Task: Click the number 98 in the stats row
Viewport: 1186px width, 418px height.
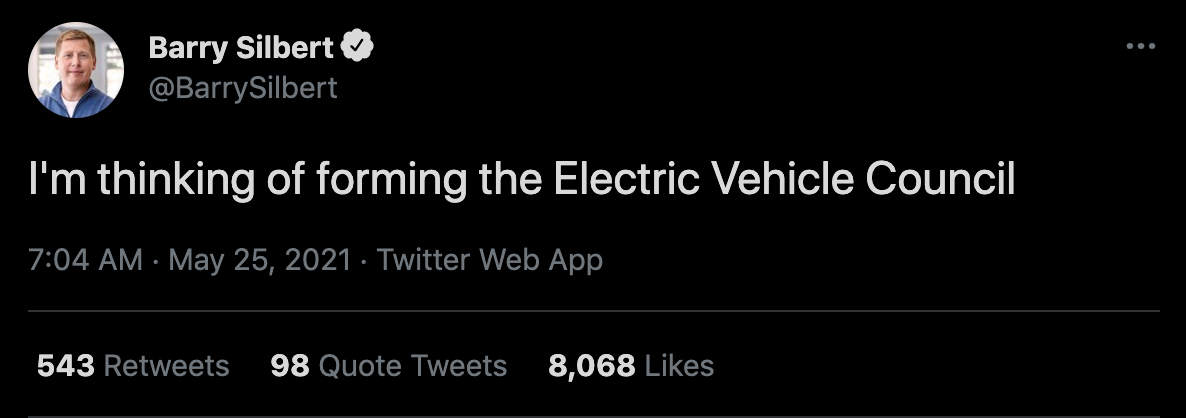Action: tap(290, 365)
